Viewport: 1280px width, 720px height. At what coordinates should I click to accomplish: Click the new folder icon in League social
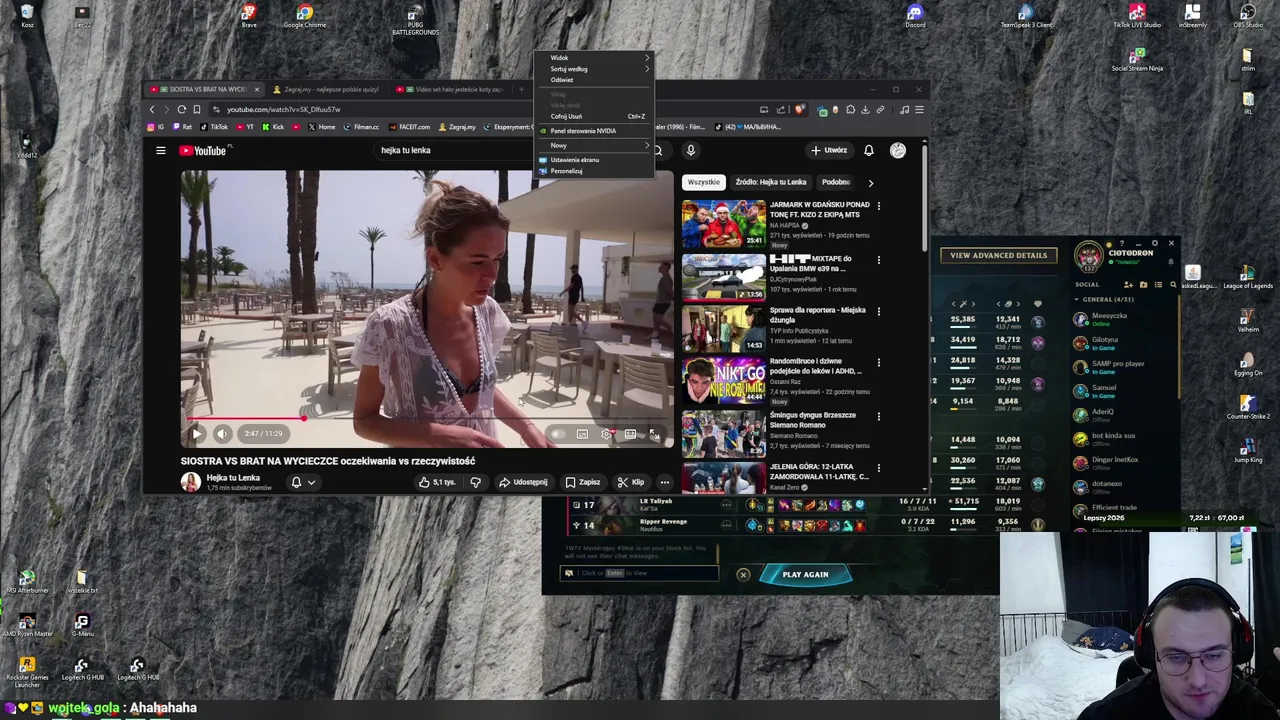1144,285
